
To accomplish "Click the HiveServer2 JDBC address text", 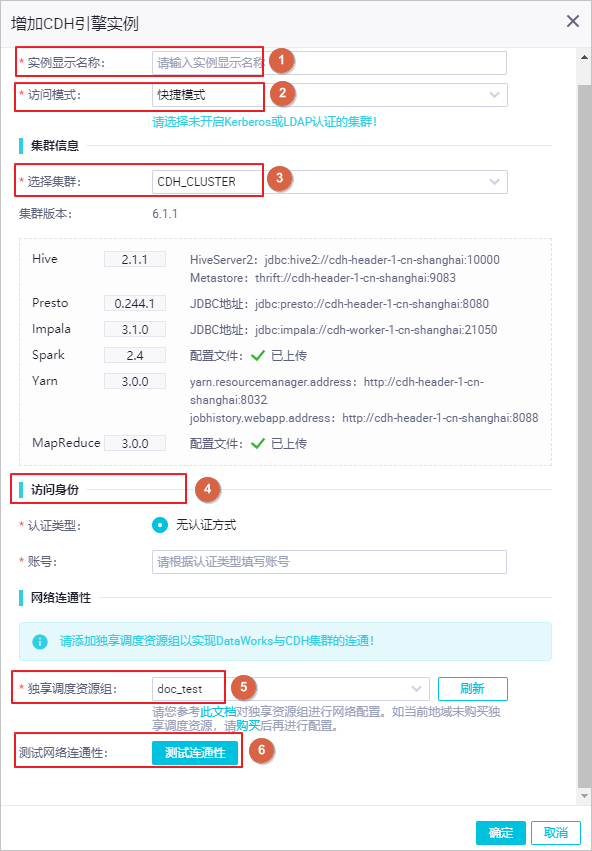I will click(x=345, y=260).
